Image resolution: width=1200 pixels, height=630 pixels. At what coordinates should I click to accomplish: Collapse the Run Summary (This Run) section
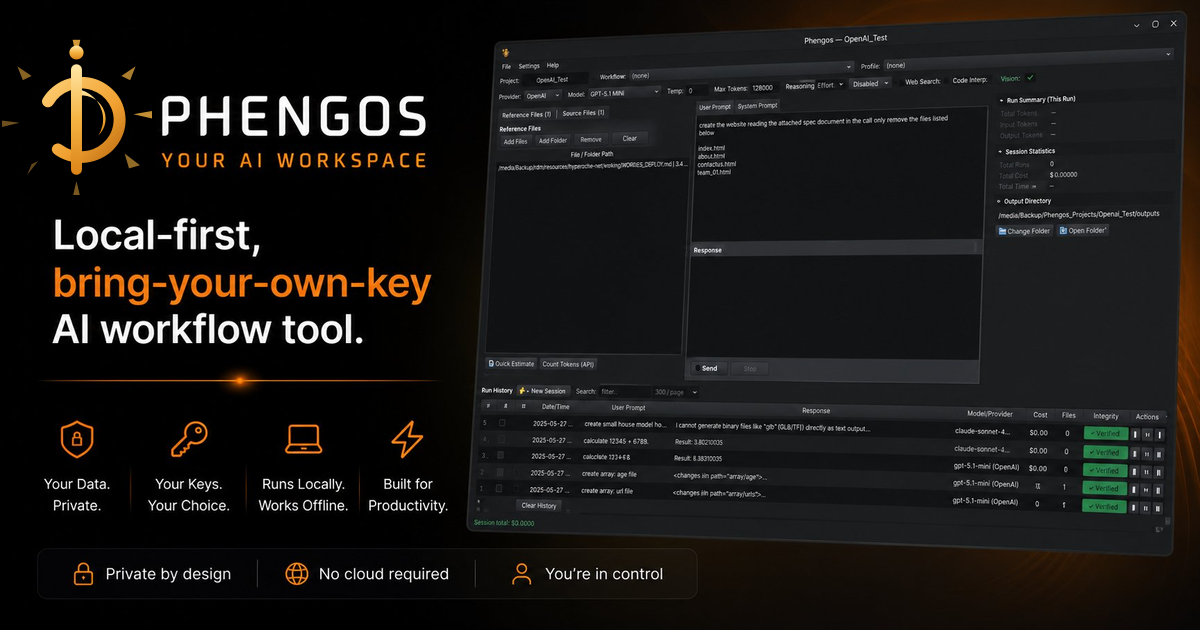[x=1001, y=101]
